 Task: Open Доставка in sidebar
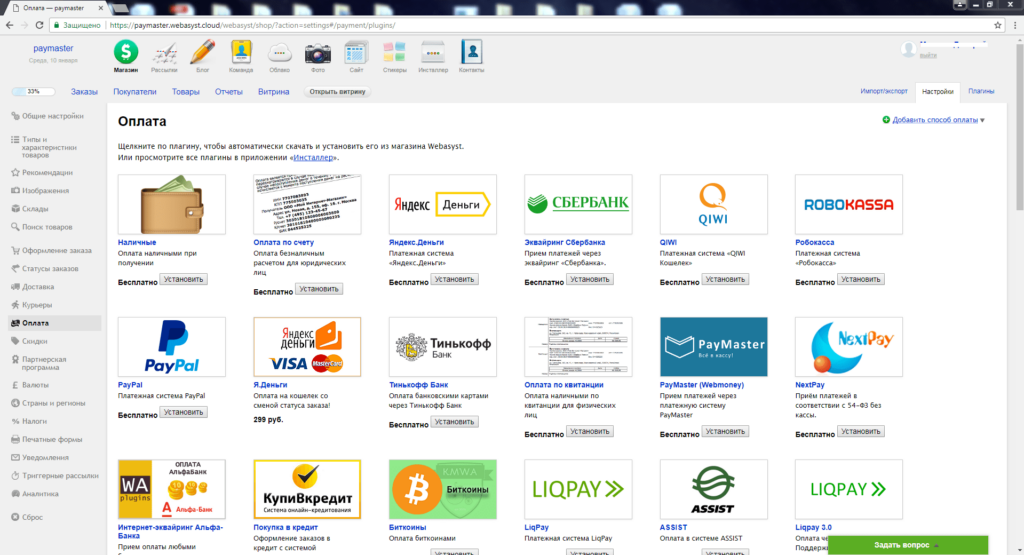click(x=38, y=287)
